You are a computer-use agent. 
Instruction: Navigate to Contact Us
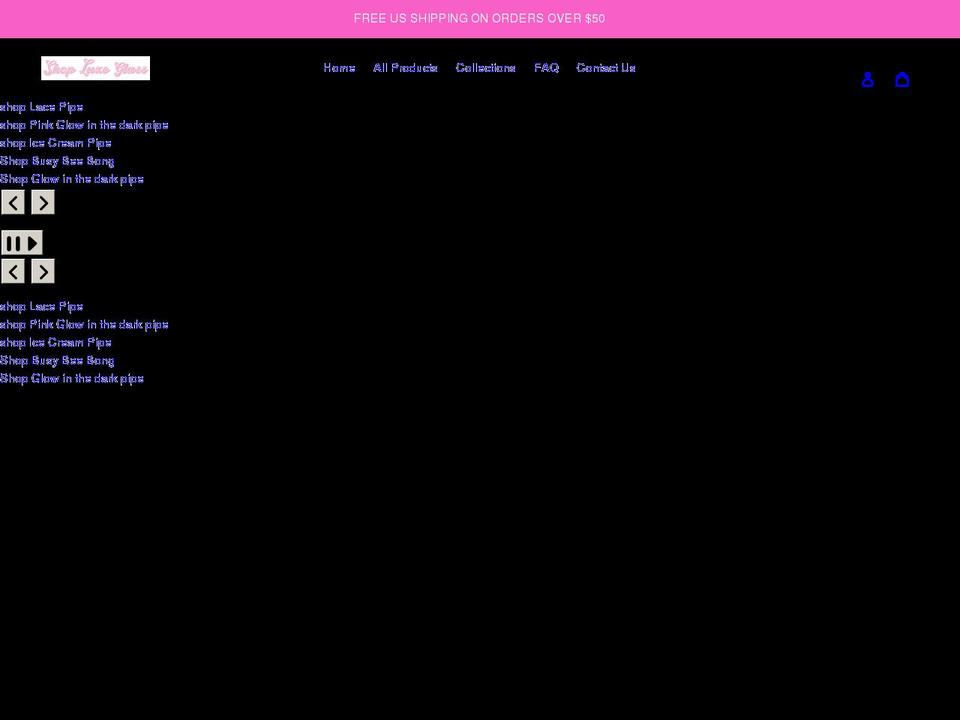pyautogui.click(x=605, y=68)
